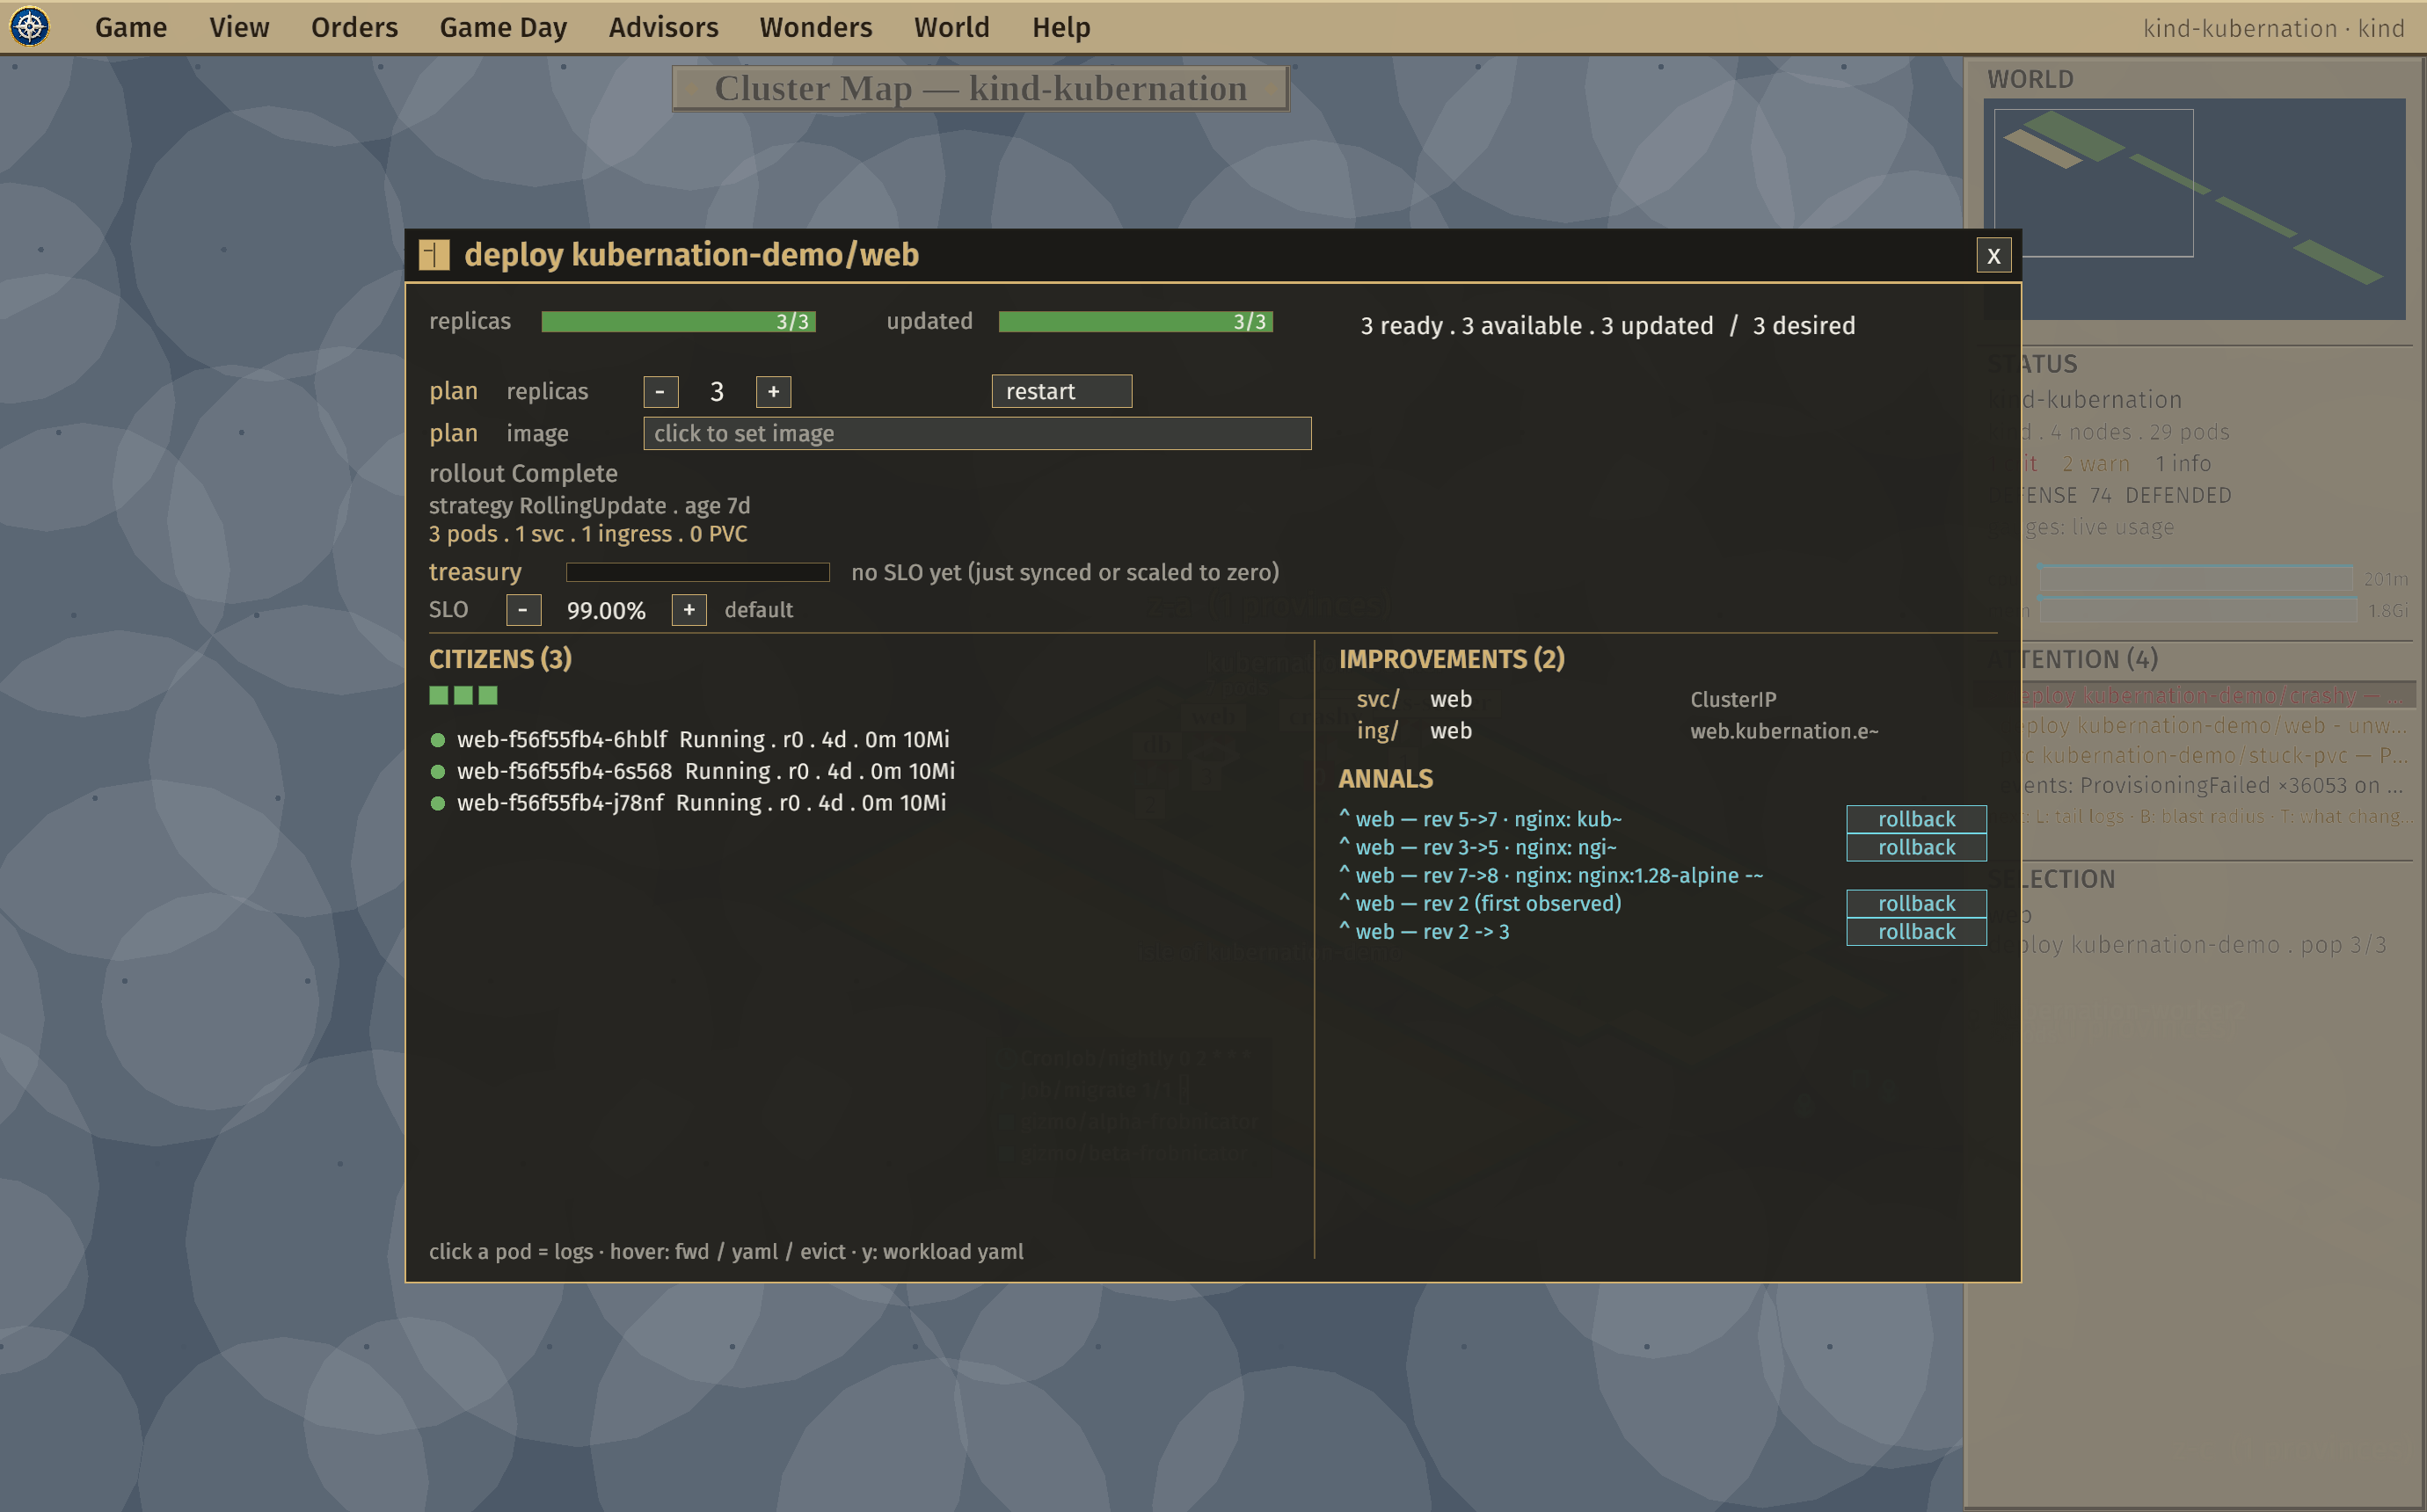Image resolution: width=2427 pixels, height=1512 pixels.
Task: Click the first green citizen square
Action: coord(438,695)
